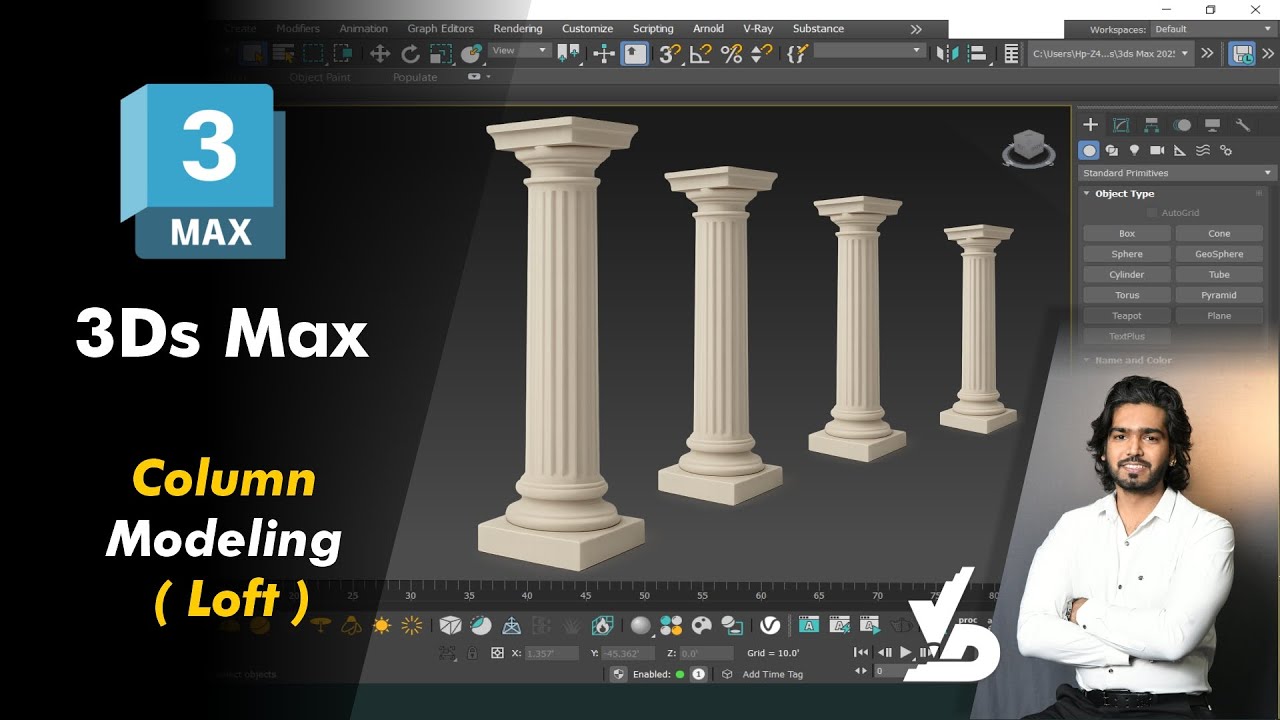
Task: Select the Systems category icon
Action: (x=1226, y=150)
